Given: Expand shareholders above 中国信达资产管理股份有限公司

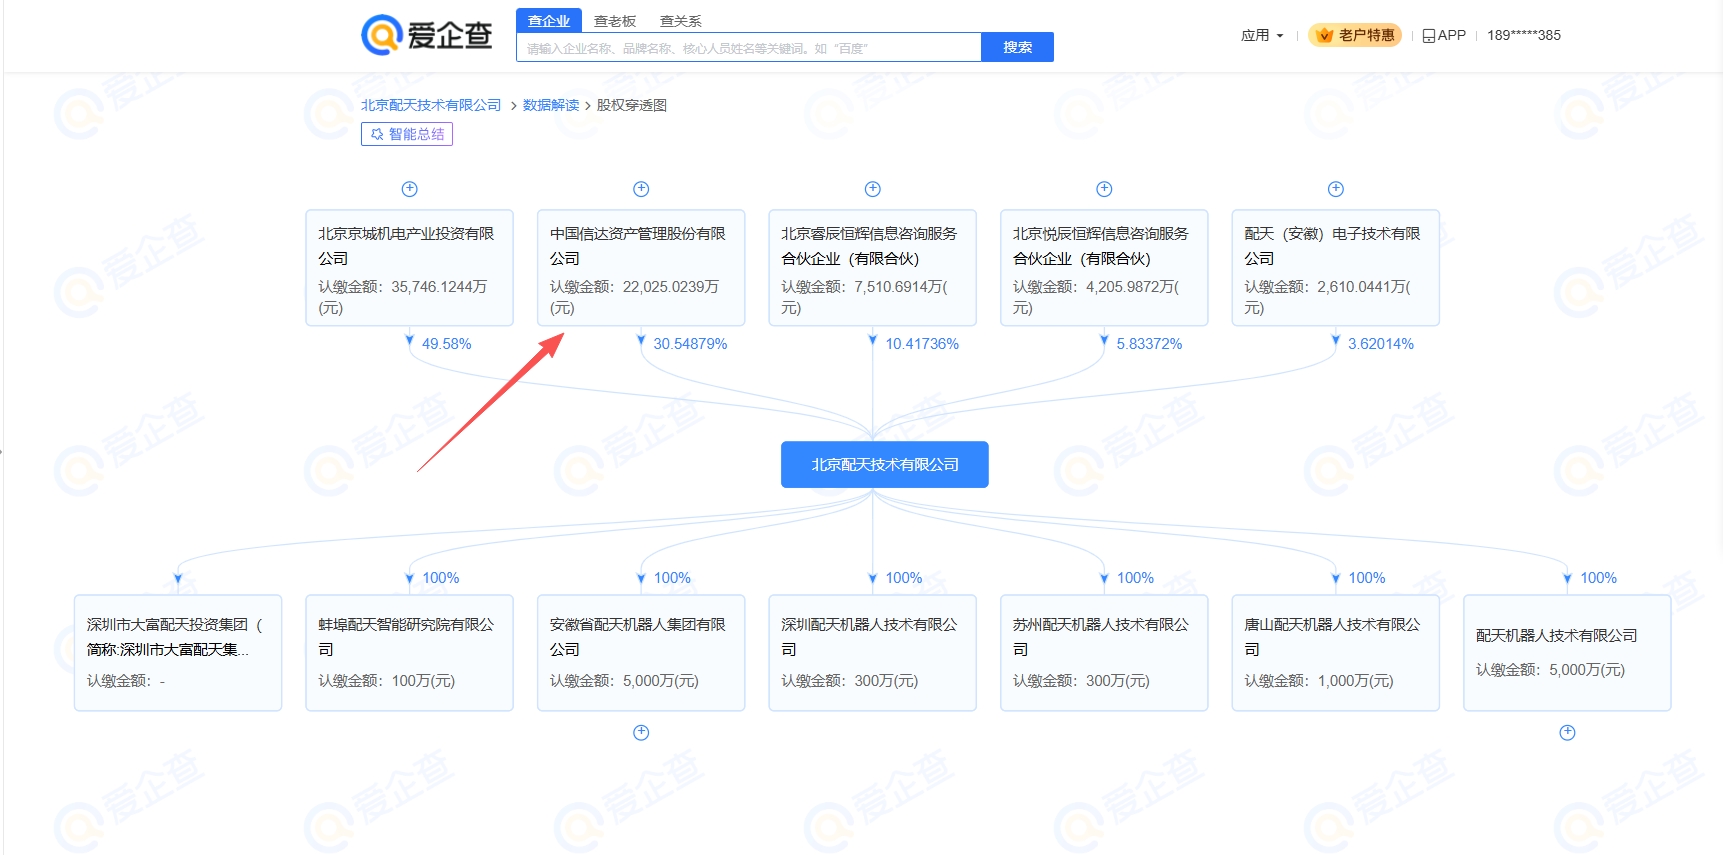Looking at the screenshot, I should tap(641, 189).
